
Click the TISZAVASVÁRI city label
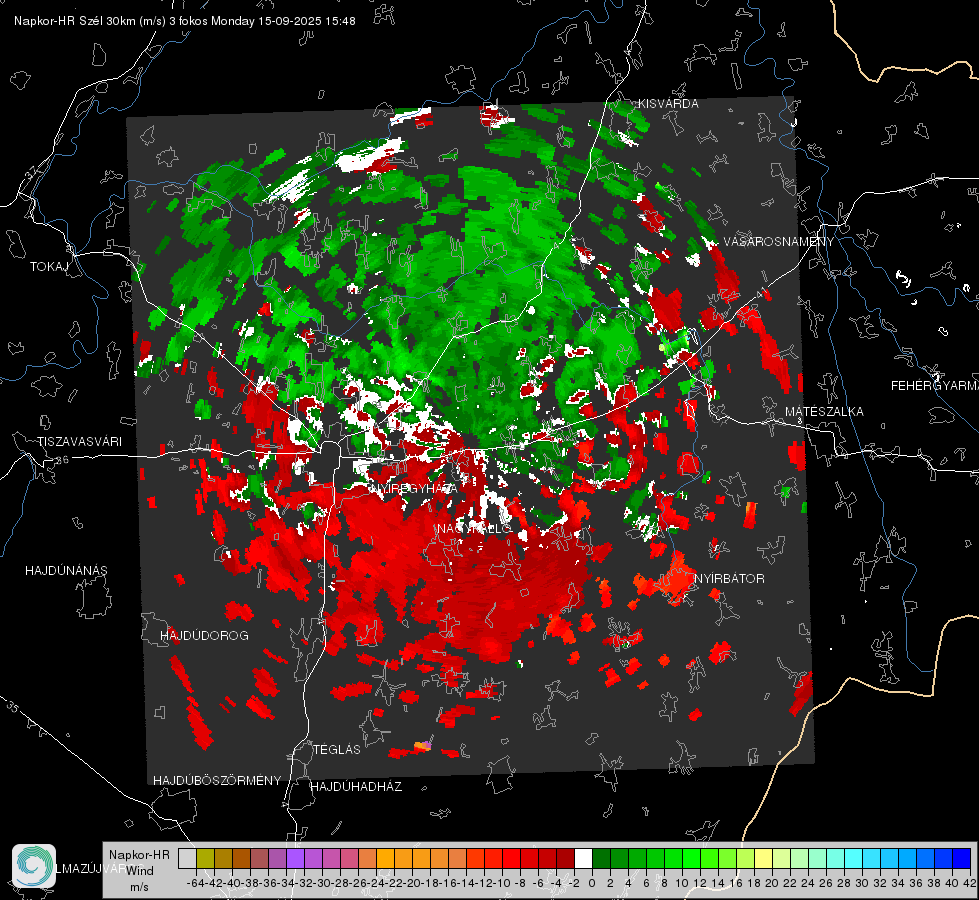pyautogui.click(x=79, y=442)
